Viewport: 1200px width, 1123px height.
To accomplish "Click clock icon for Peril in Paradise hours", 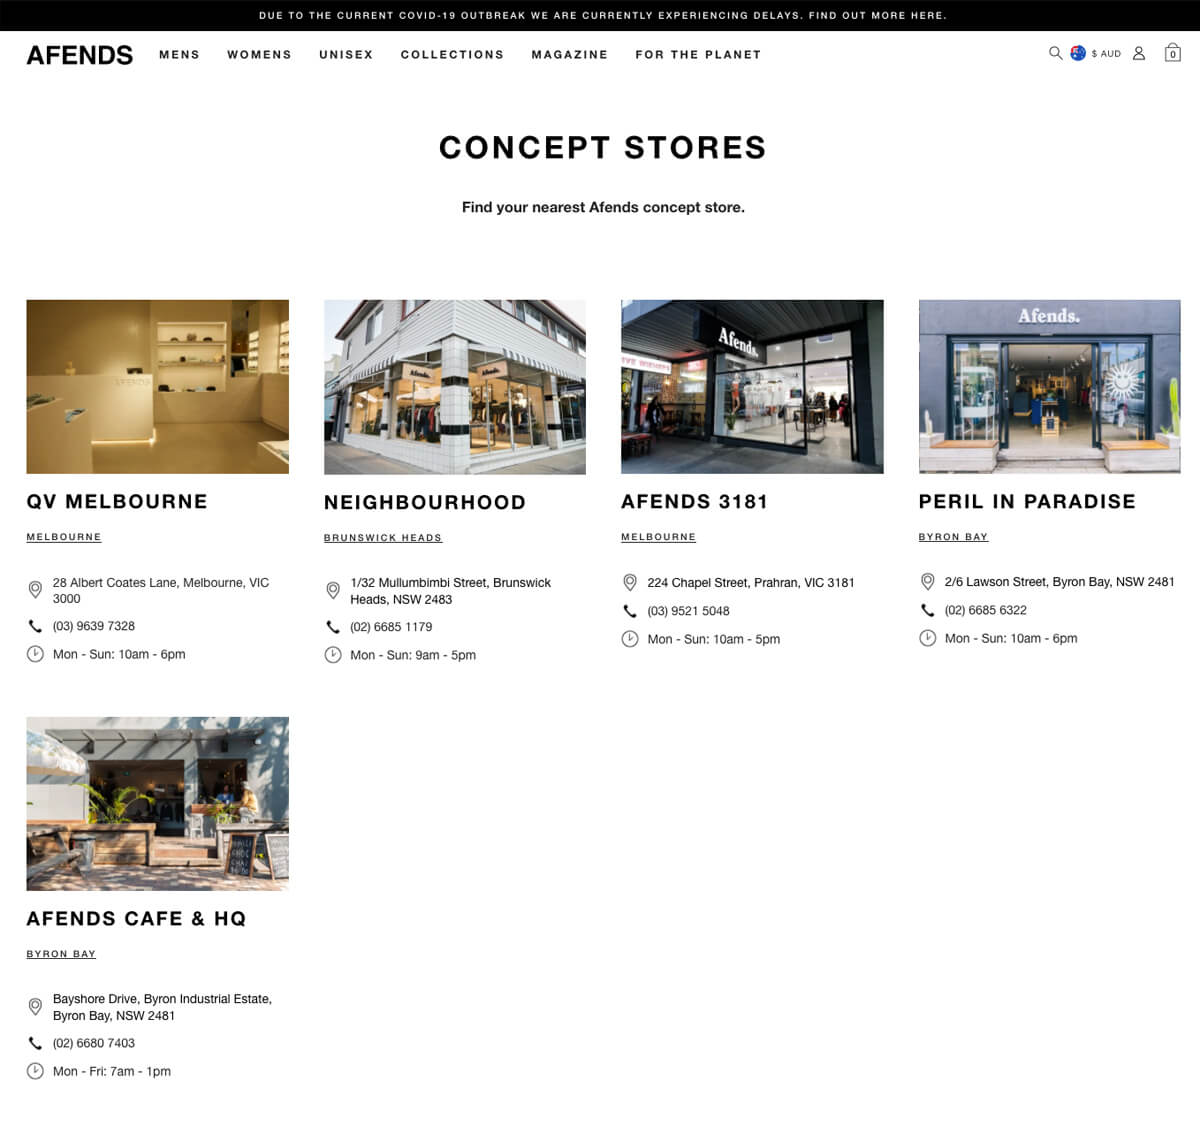I will coord(928,638).
